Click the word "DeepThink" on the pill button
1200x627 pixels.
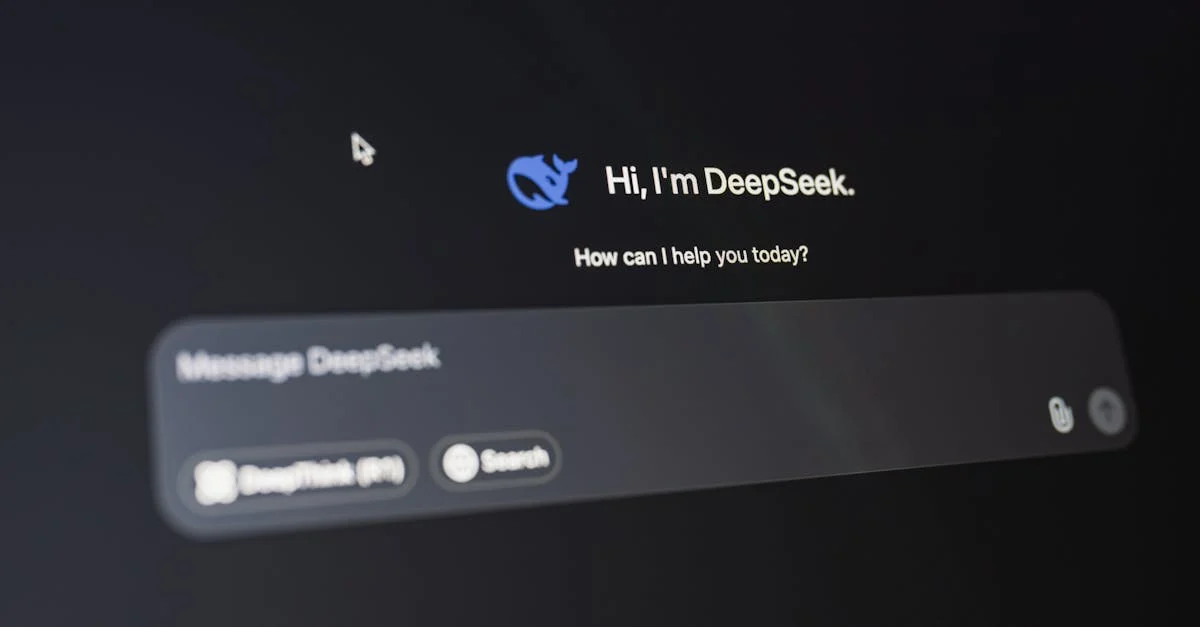[x=296, y=477]
